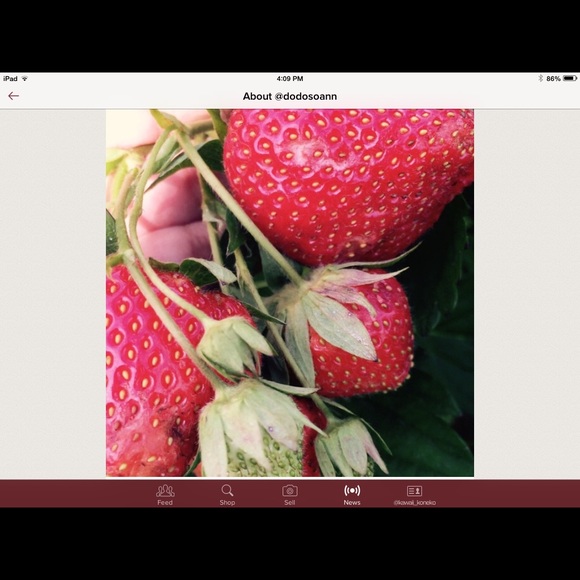580x580 pixels.
Task: Tap the iPad carrier label
Action: pos(10,78)
